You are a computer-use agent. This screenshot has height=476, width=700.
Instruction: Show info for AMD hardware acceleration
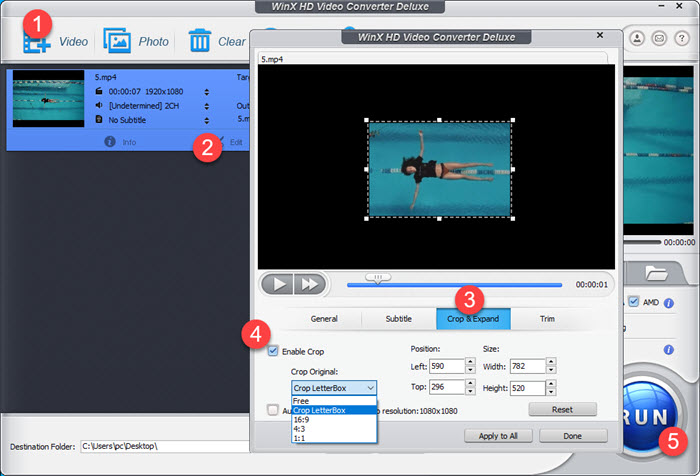[669, 303]
